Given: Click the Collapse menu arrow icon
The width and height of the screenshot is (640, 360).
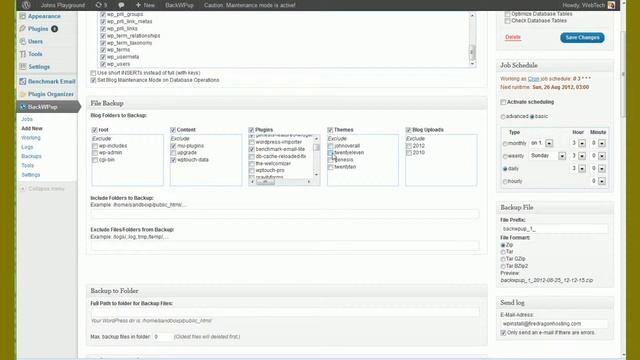Looking at the screenshot, I should [x=23, y=189].
